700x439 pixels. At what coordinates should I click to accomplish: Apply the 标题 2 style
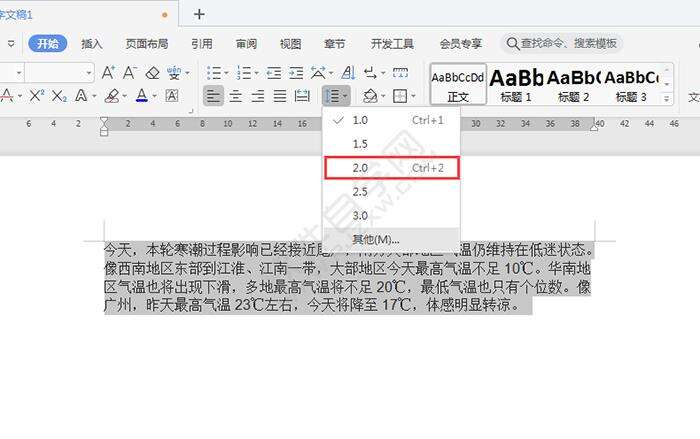[x=574, y=84]
